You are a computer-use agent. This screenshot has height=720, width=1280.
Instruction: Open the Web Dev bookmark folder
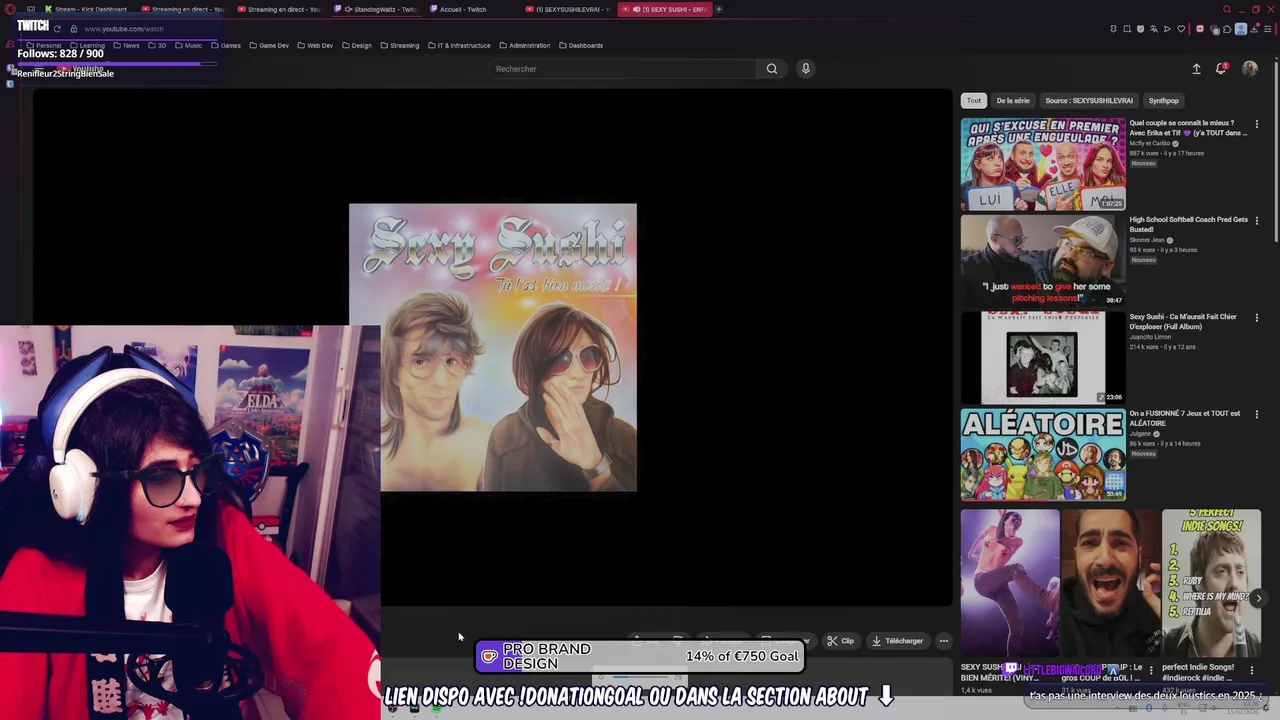point(315,45)
